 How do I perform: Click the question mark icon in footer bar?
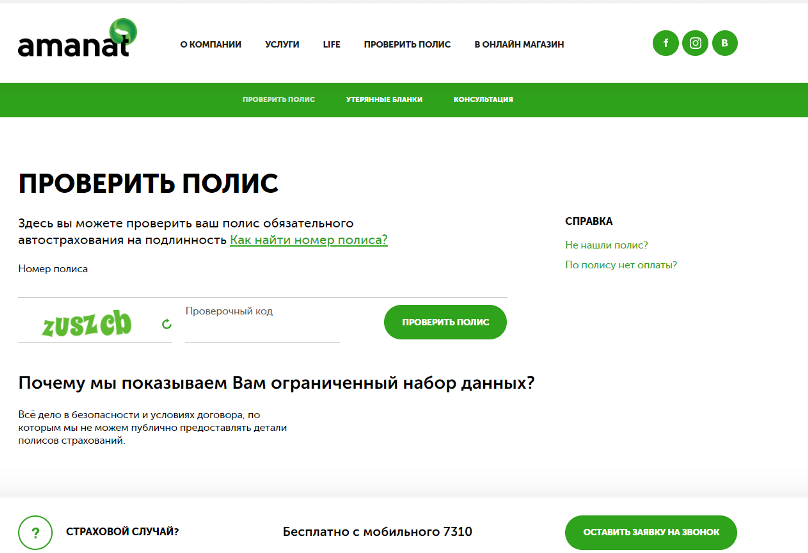click(x=36, y=532)
